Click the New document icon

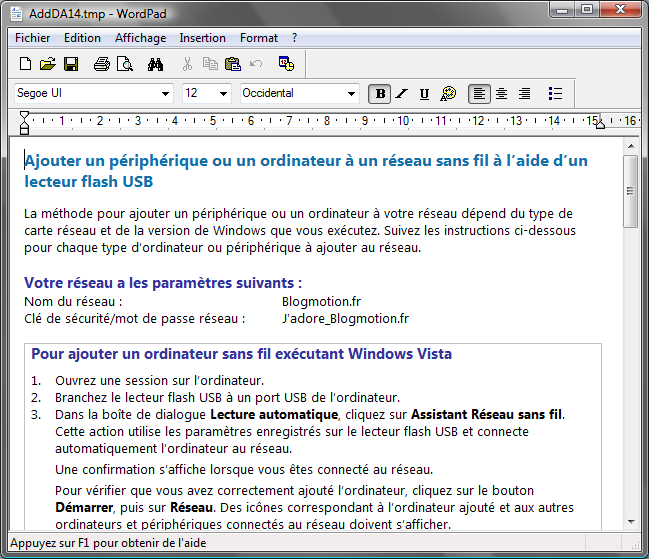point(26,64)
